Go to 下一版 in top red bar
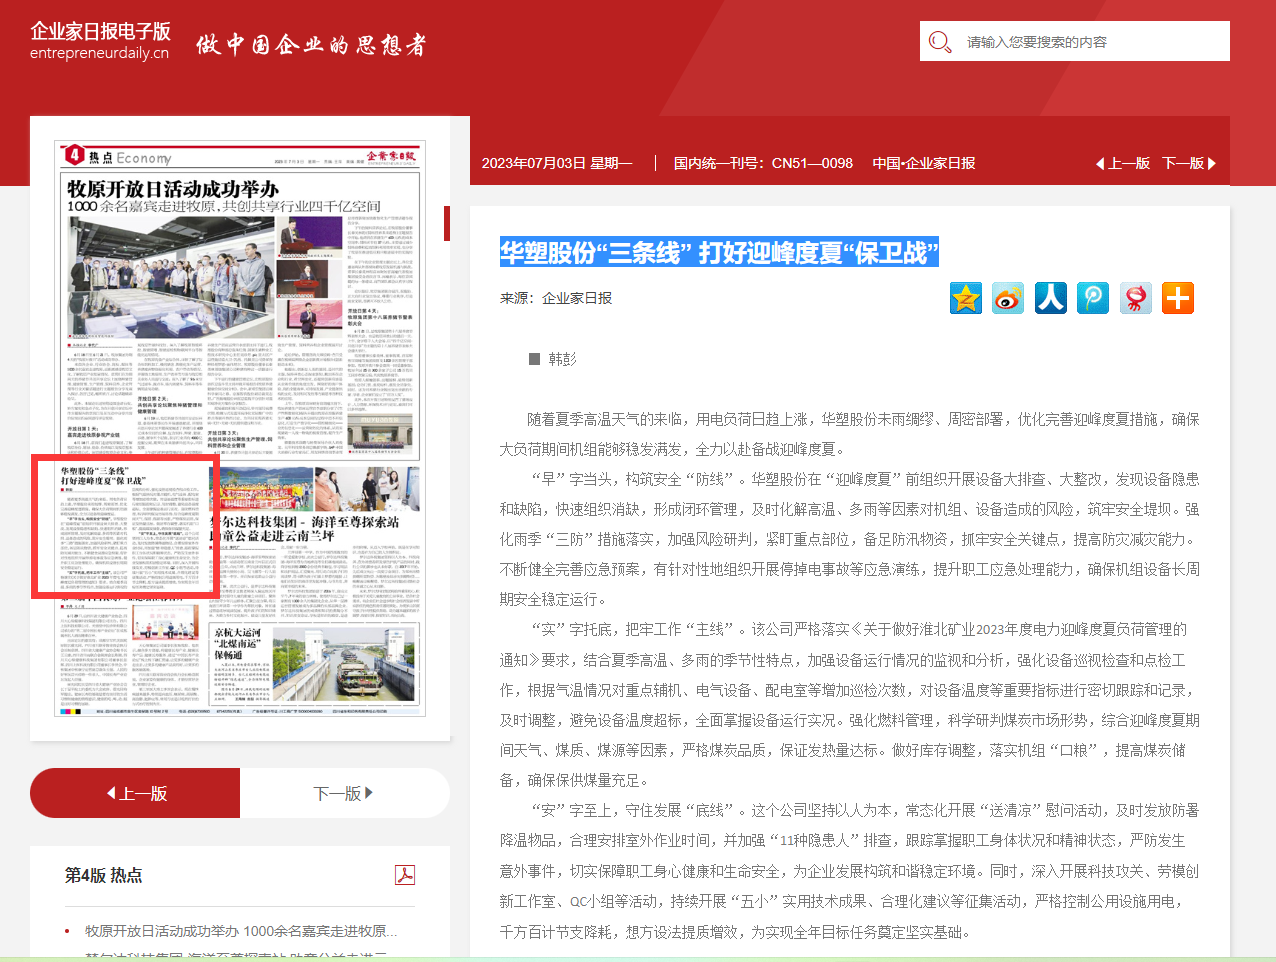Image resolution: width=1276 pixels, height=962 pixels. pyautogui.click(x=1189, y=163)
